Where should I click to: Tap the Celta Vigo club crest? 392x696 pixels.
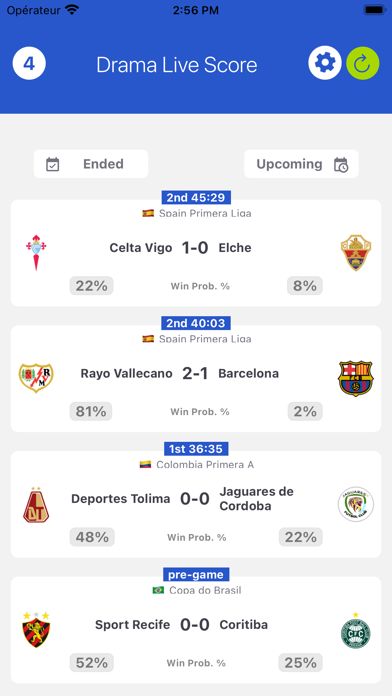point(36,253)
